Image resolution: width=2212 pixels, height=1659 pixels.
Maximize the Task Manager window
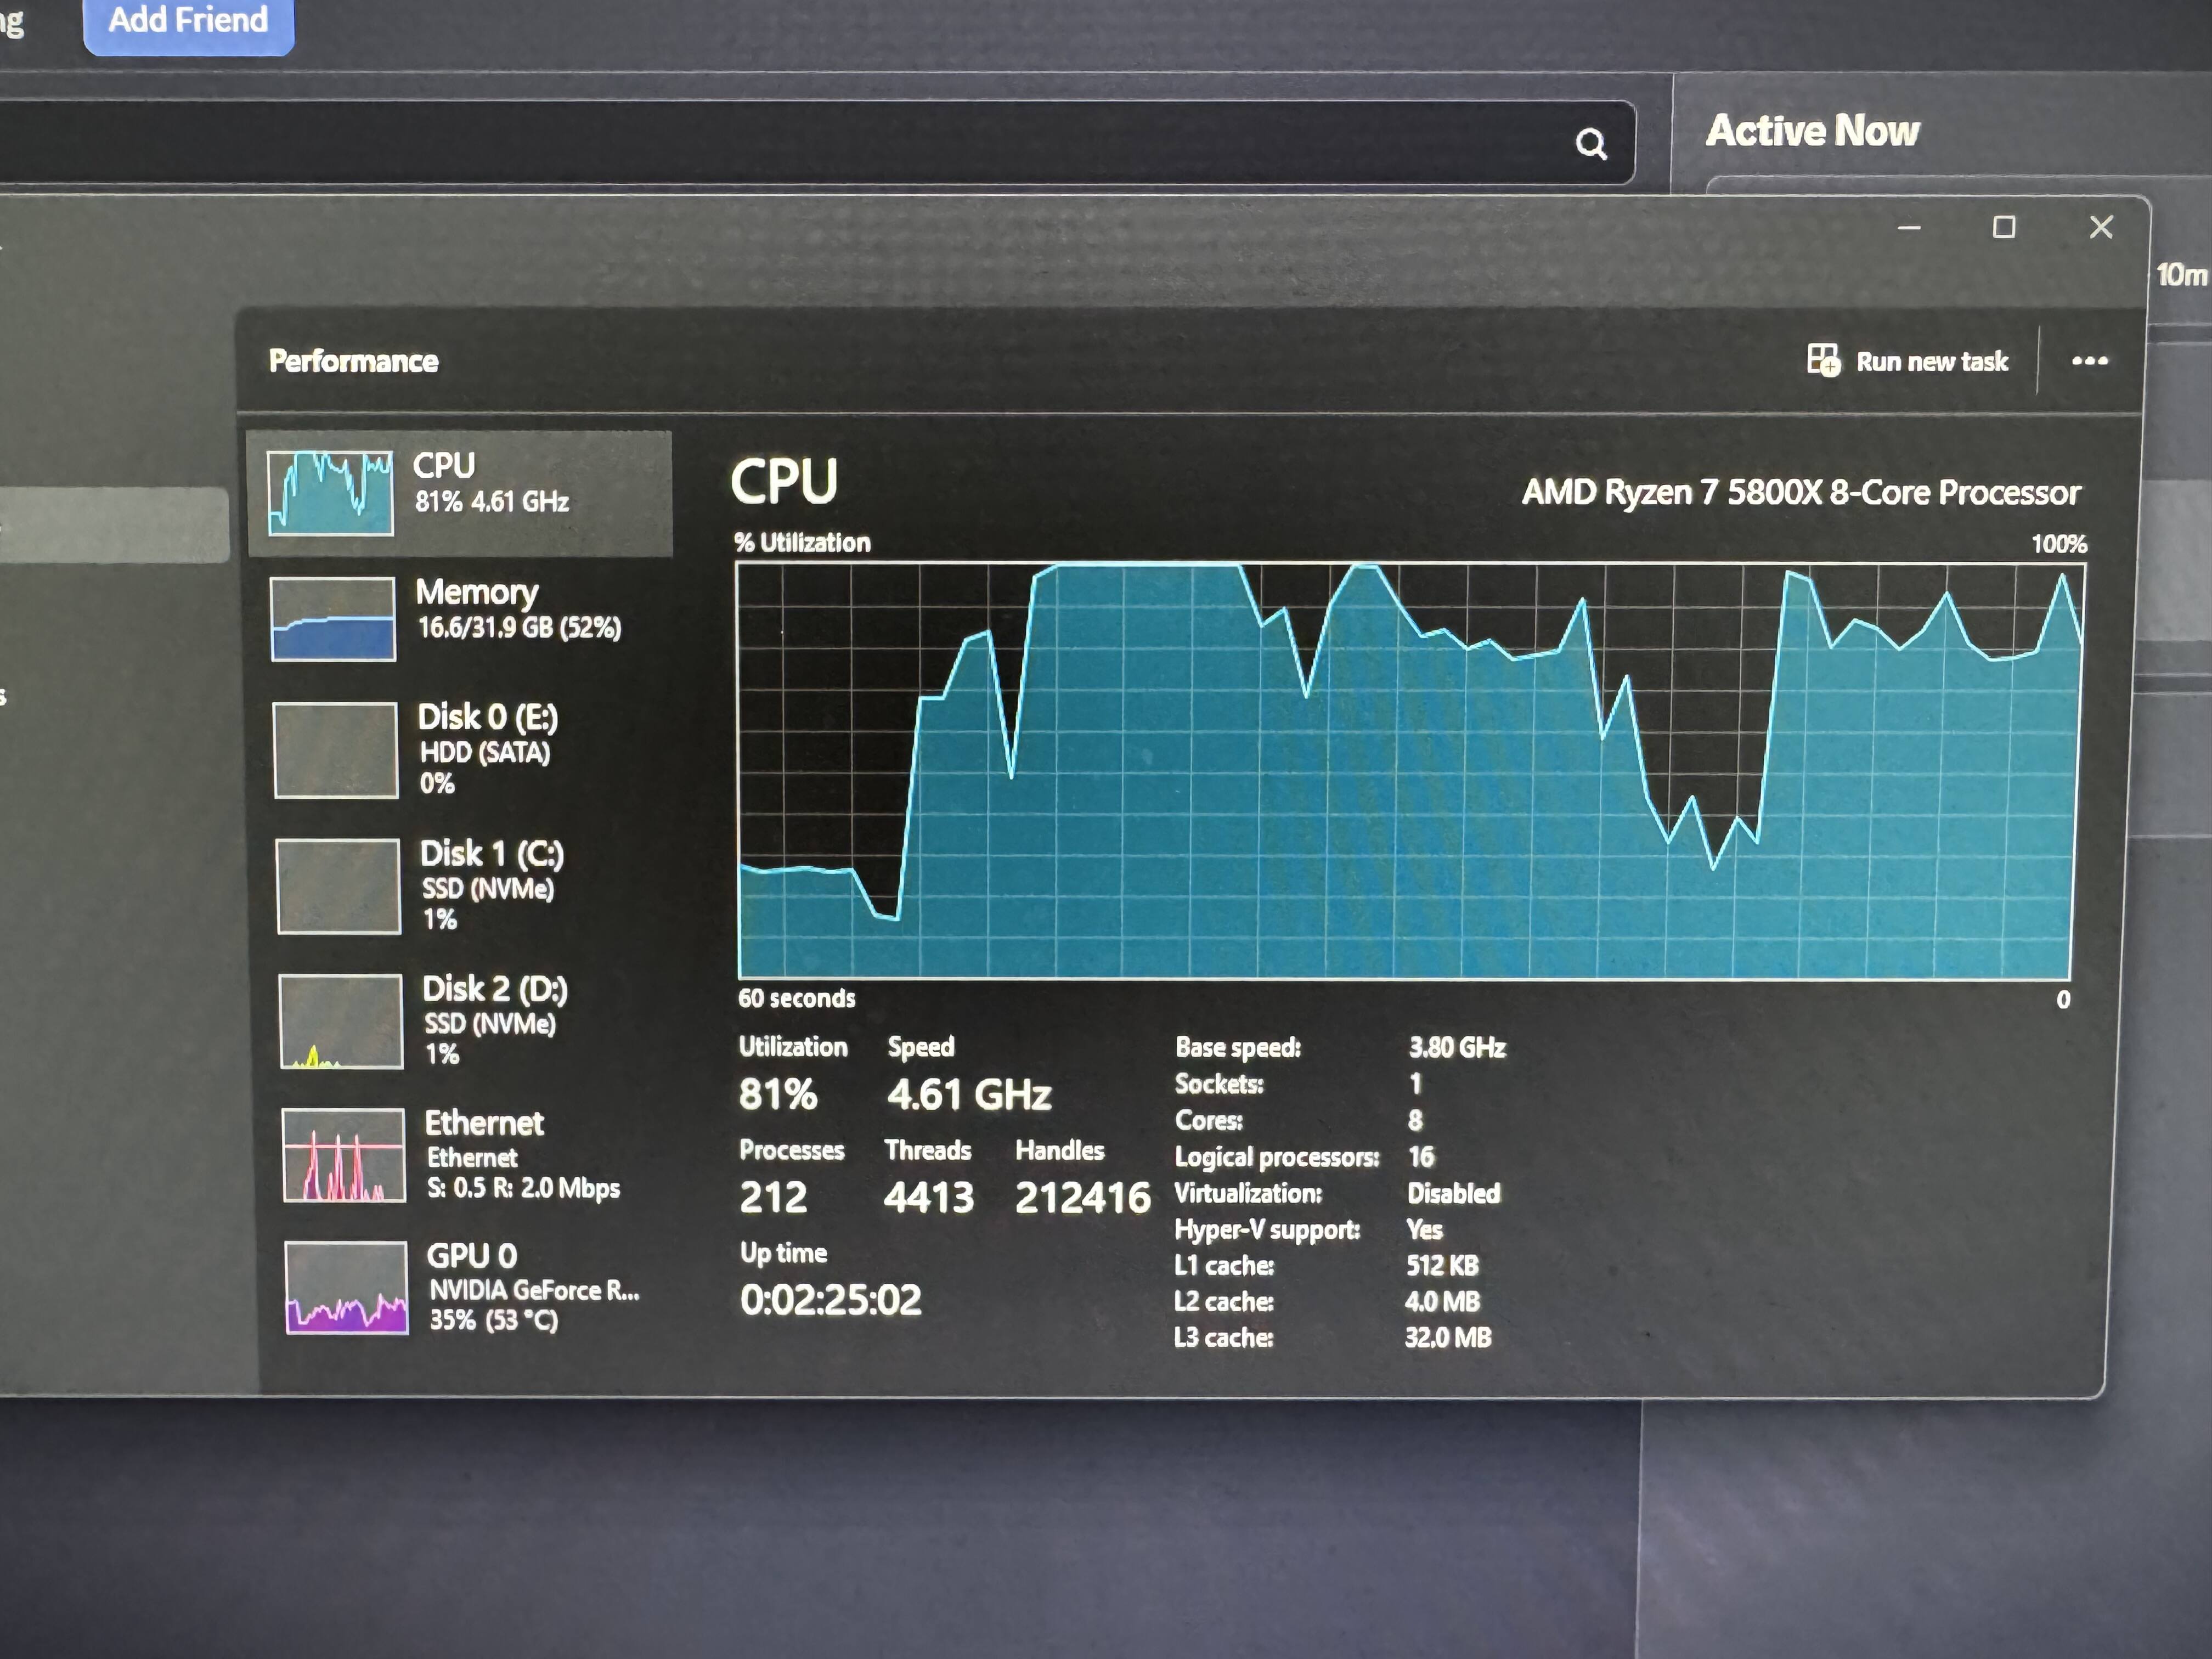pos(2004,227)
